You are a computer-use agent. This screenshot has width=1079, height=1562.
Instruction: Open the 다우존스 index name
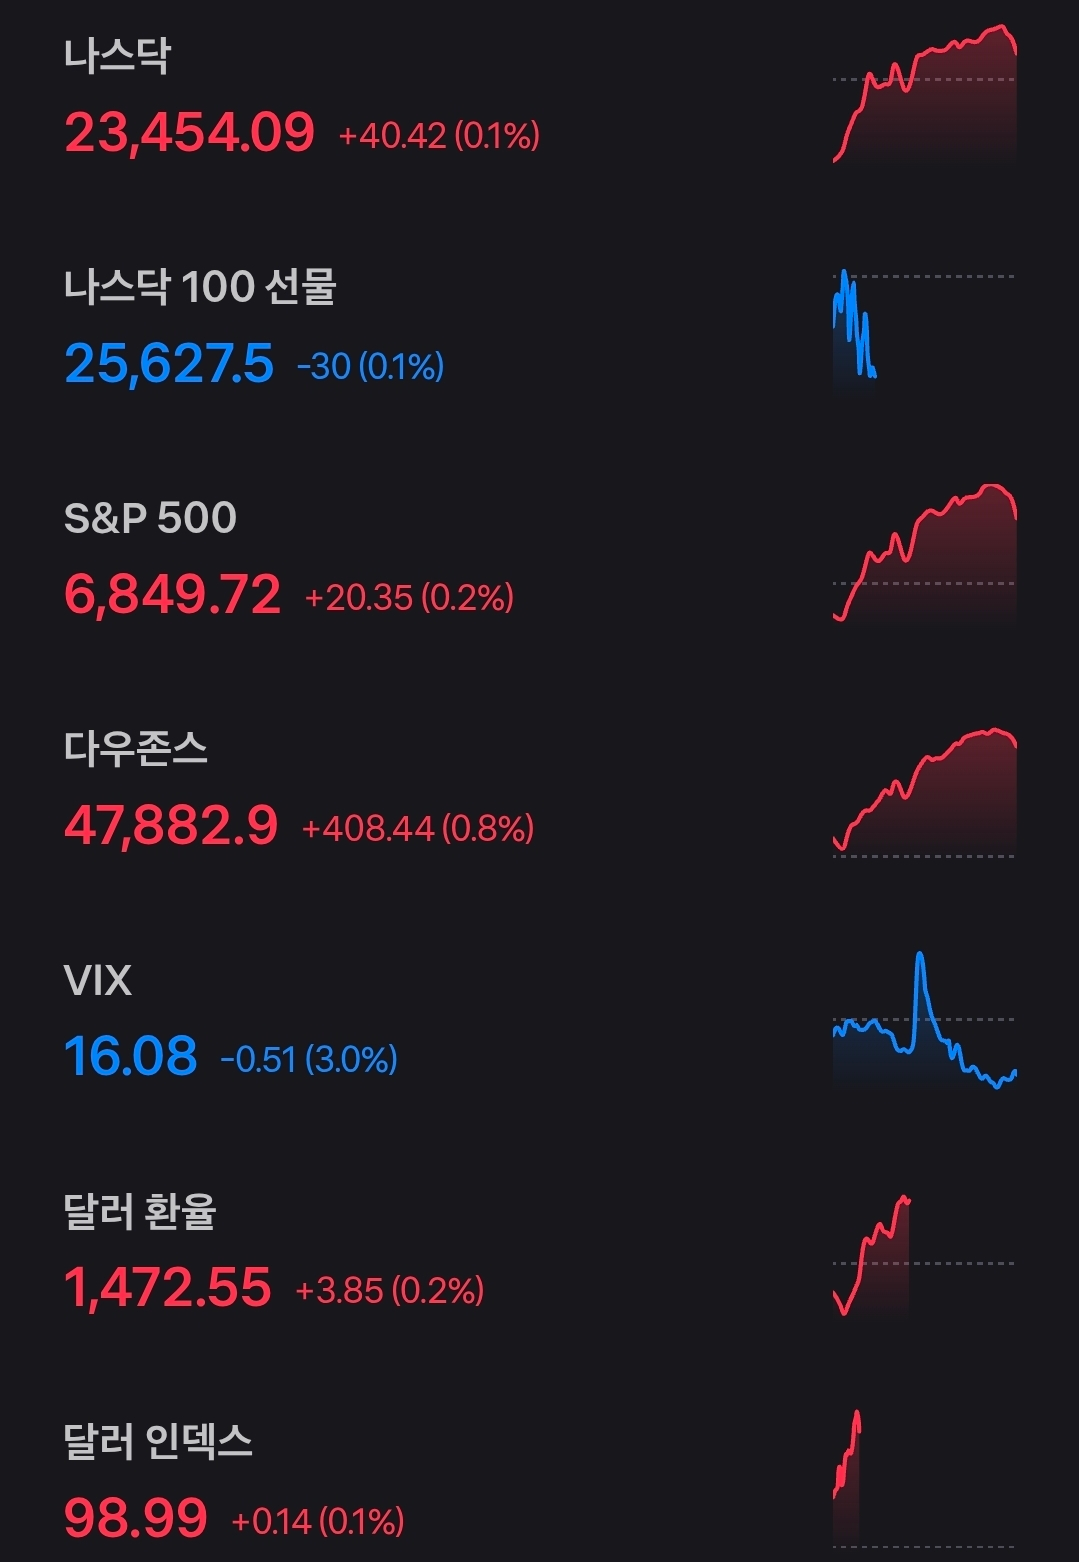(136, 749)
